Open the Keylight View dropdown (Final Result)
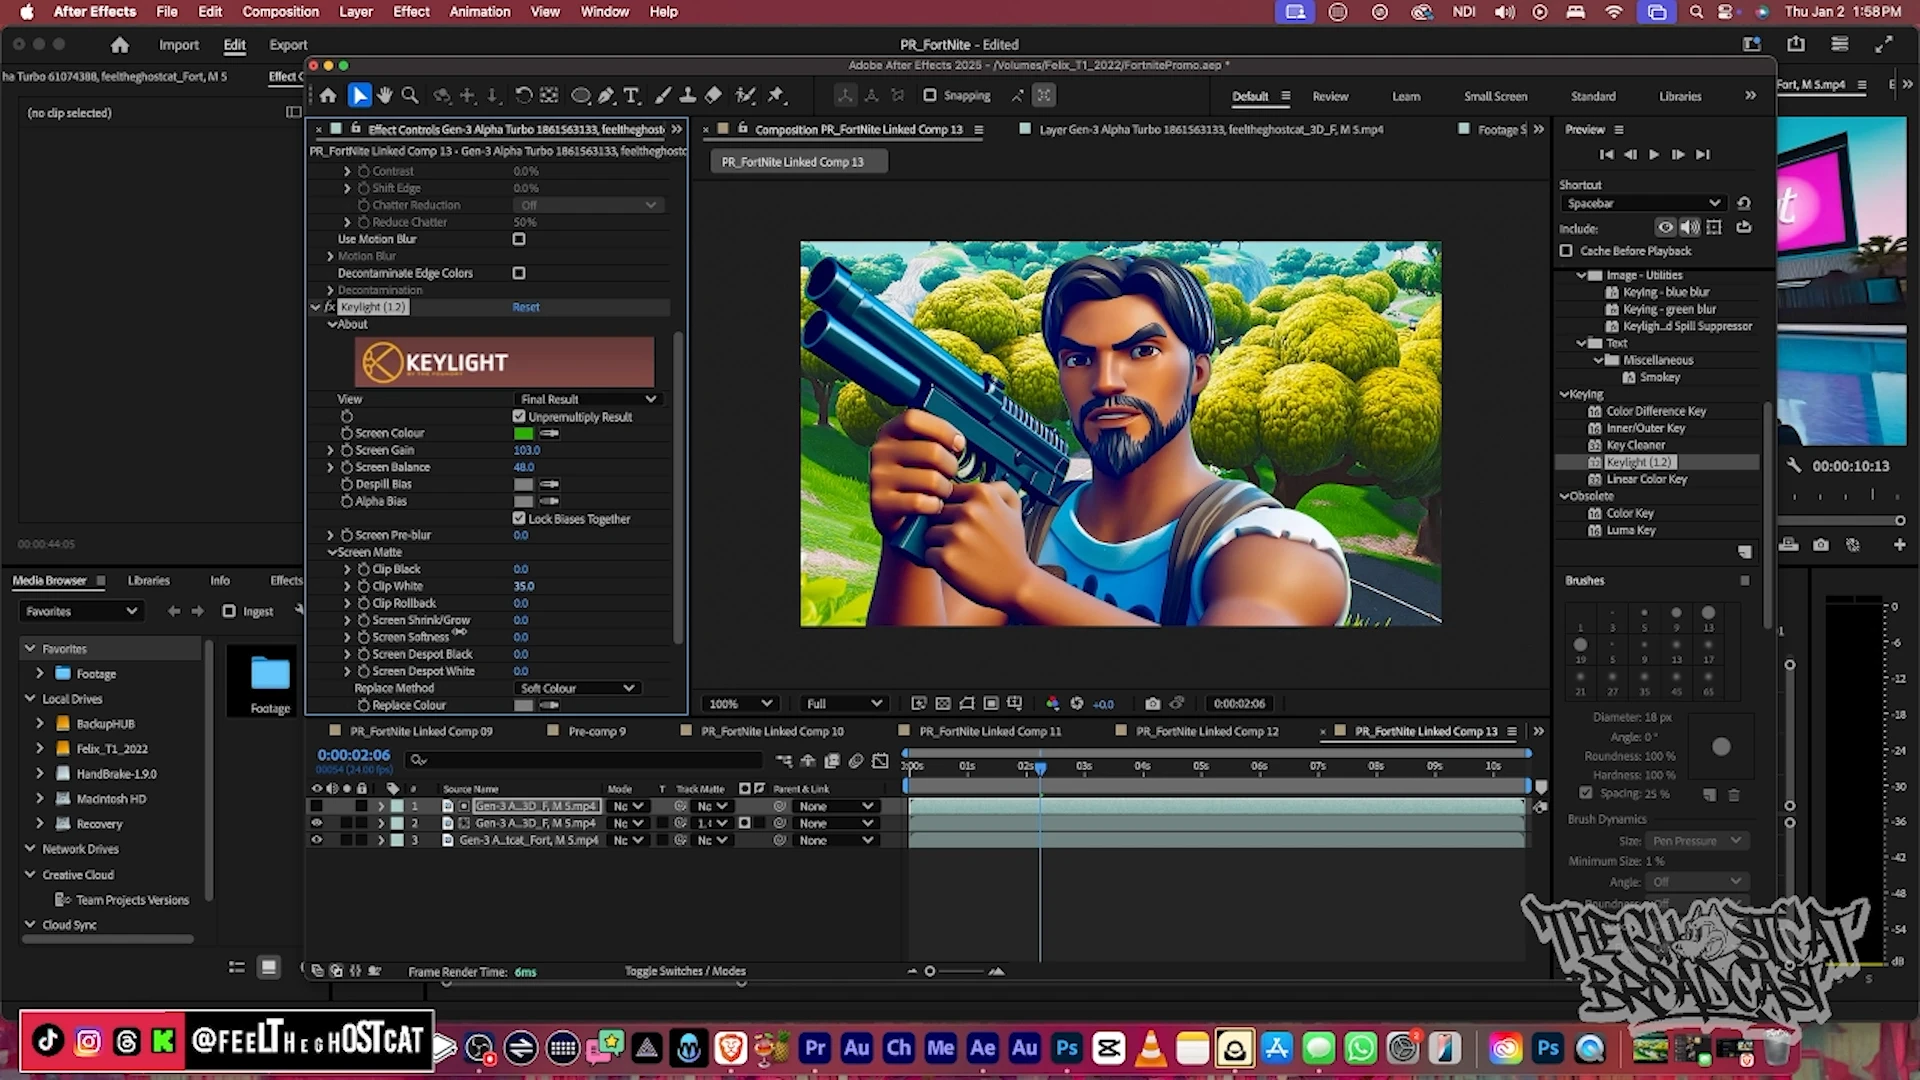The height and width of the screenshot is (1080, 1920). (x=587, y=399)
